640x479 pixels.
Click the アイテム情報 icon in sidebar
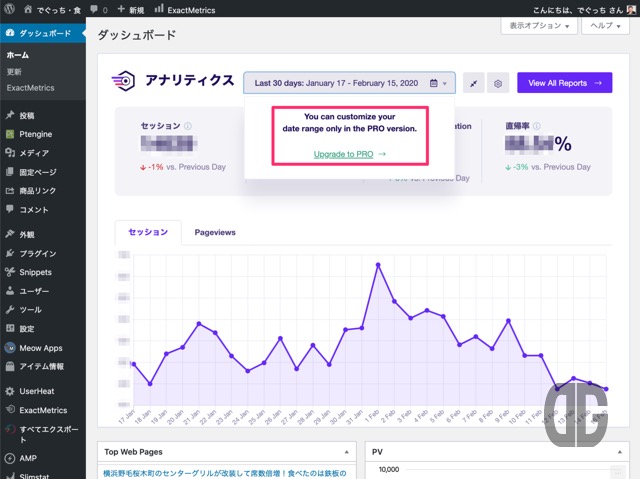click(10, 366)
